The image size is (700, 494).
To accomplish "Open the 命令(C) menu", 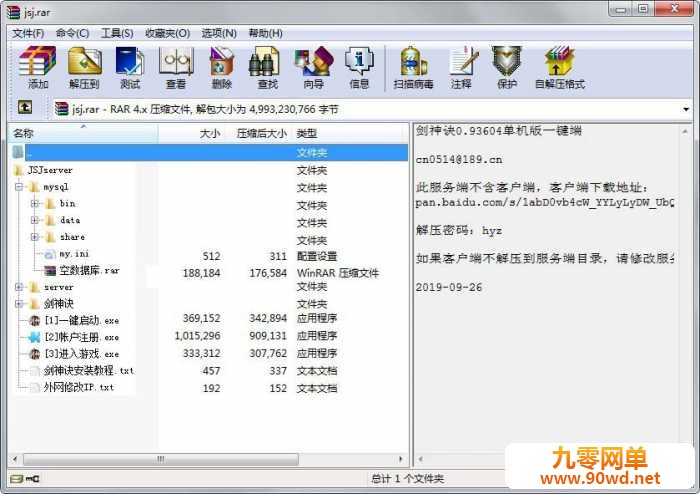I will (x=72, y=33).
